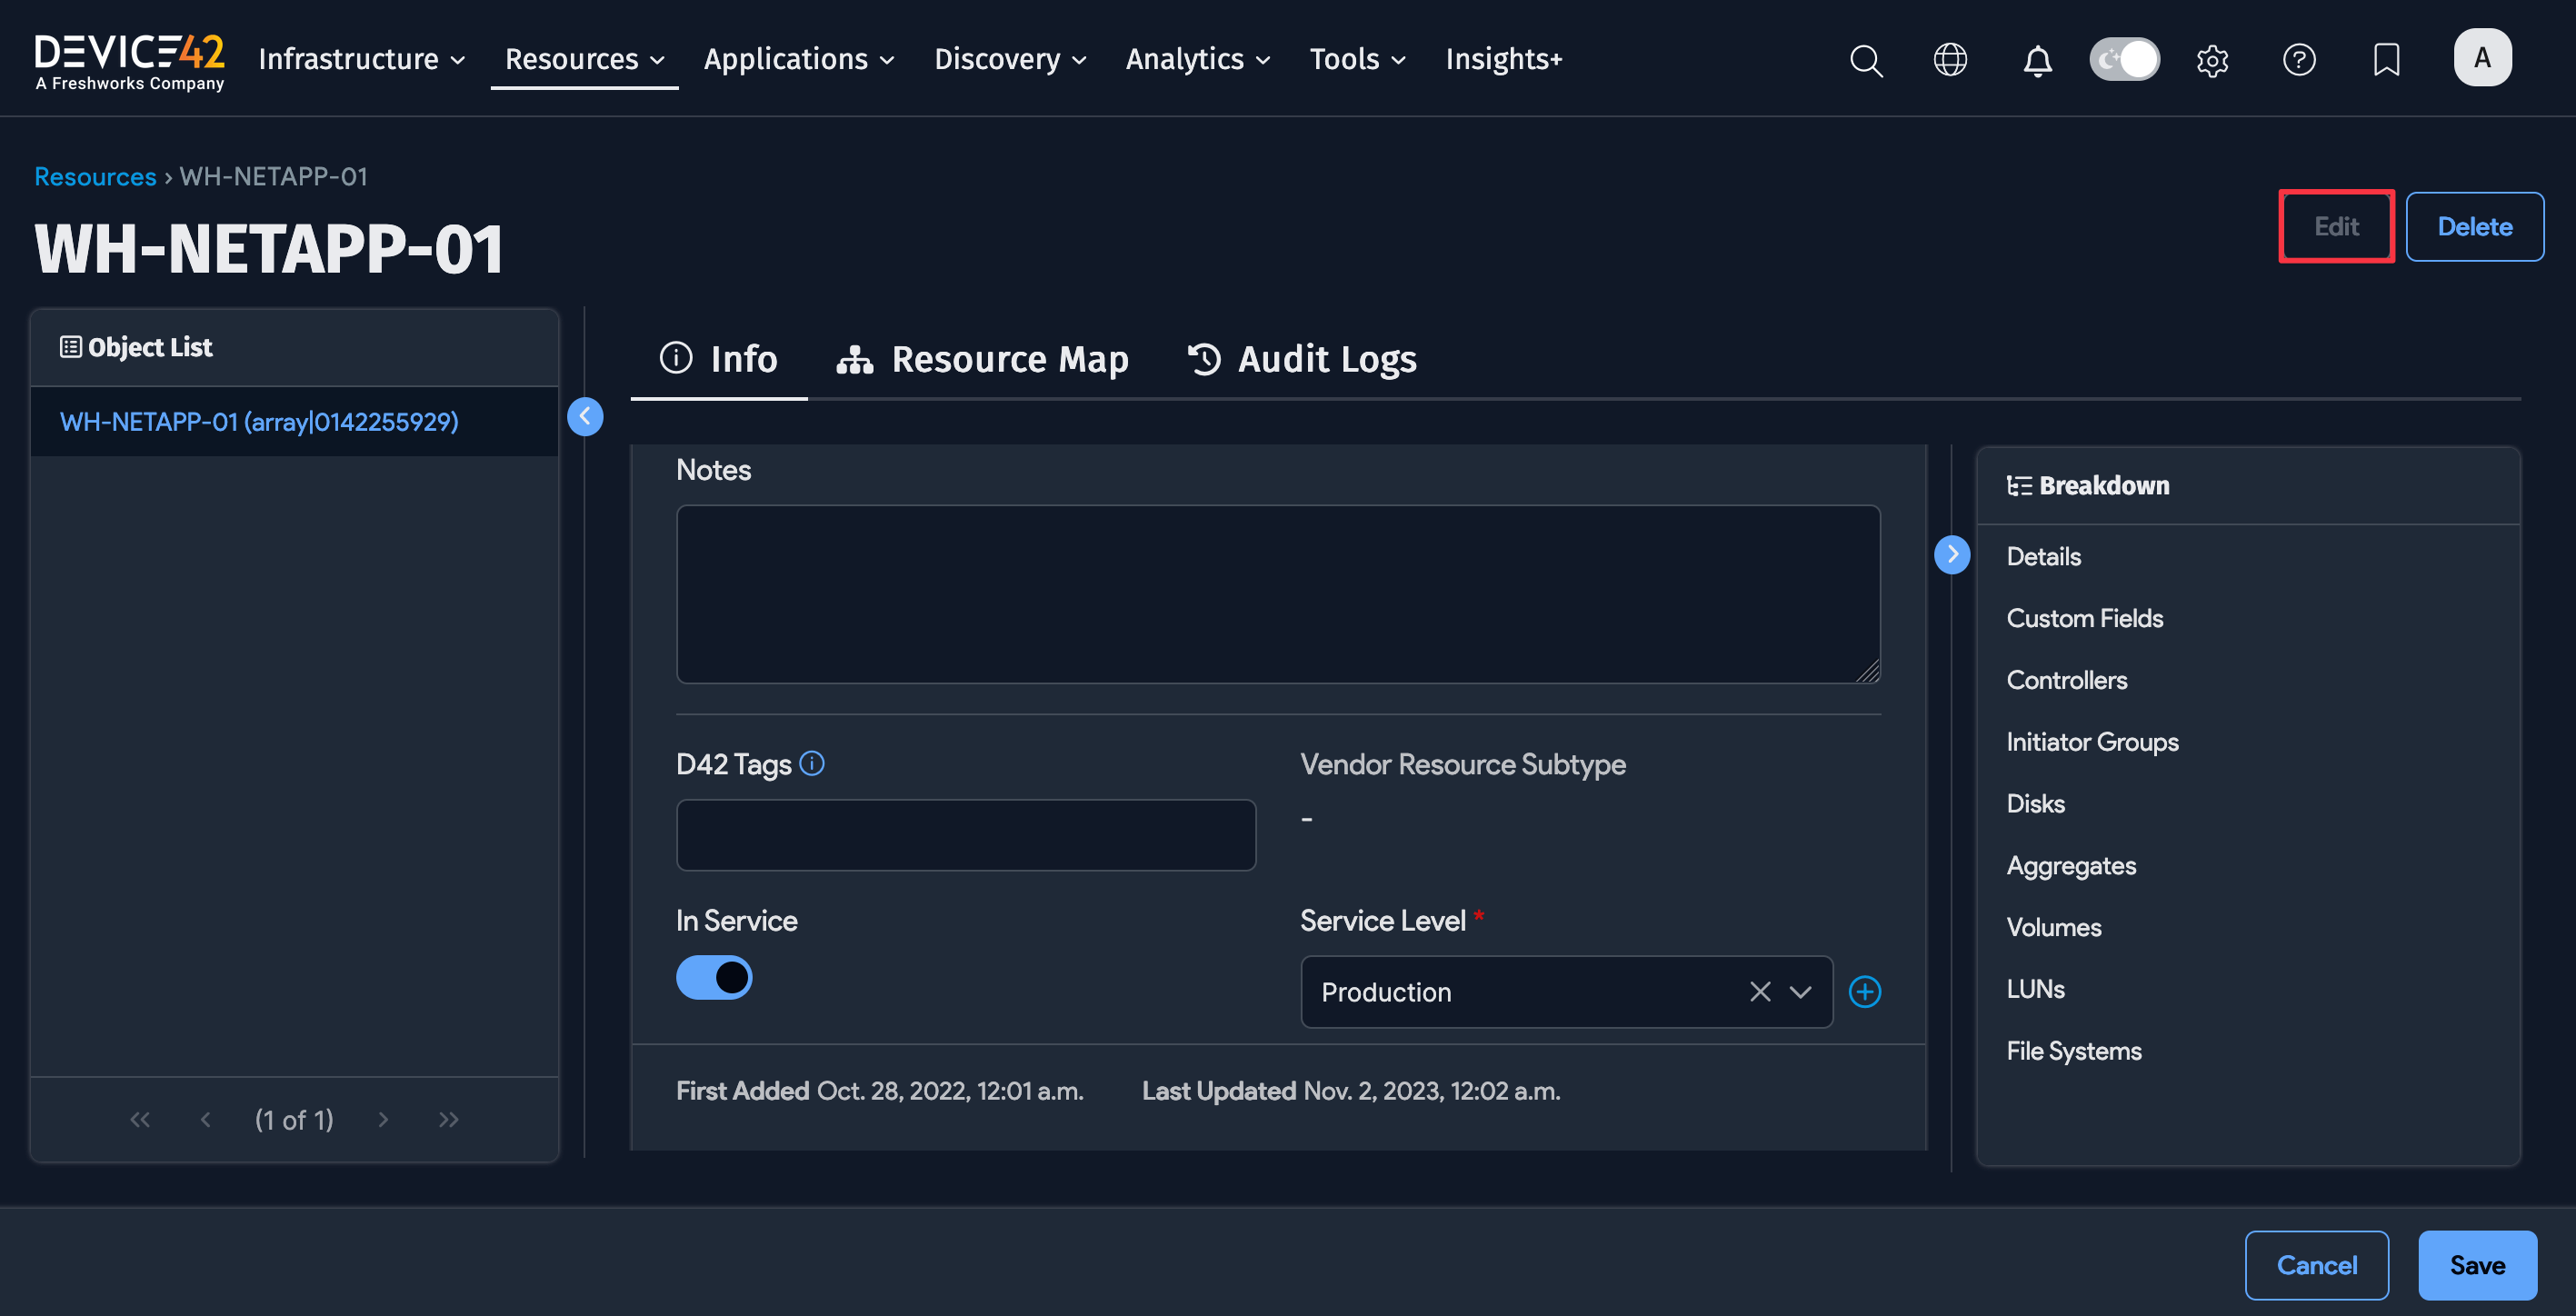Open the settings gear icon
This screenshot has width=2576, height=1316.
coord(2212,60)
